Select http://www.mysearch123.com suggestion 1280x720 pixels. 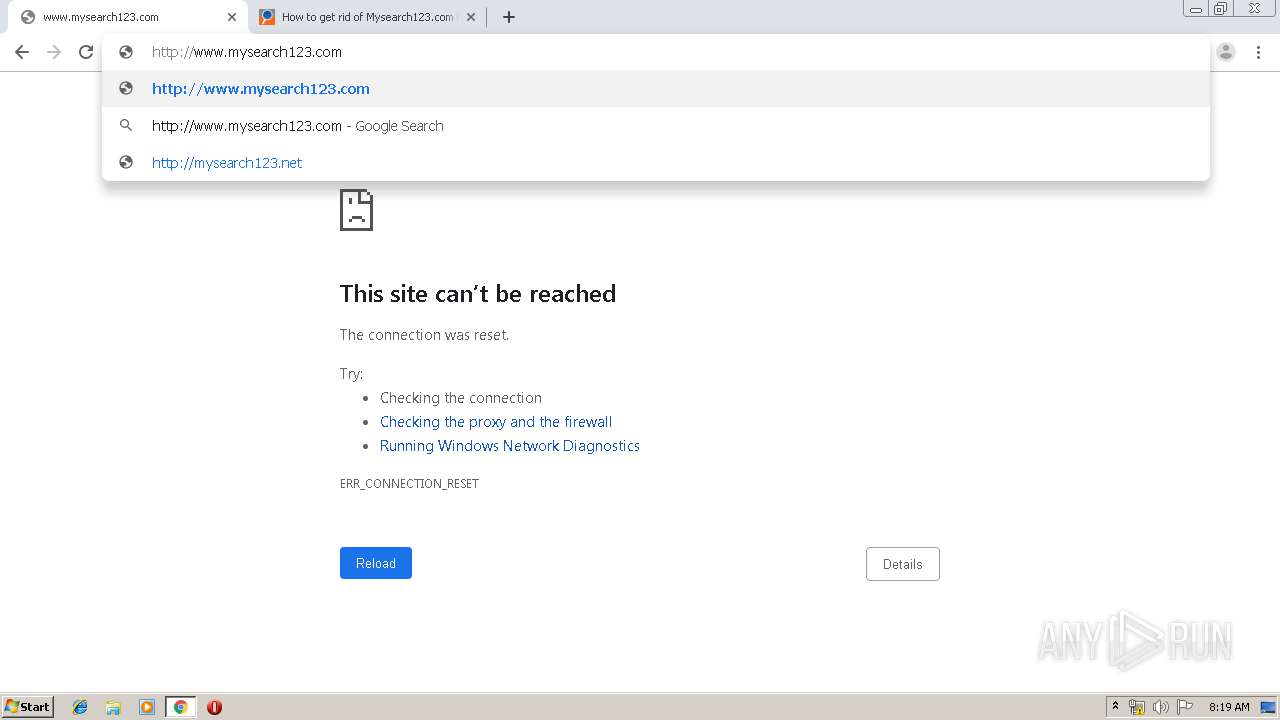point(656,89)
